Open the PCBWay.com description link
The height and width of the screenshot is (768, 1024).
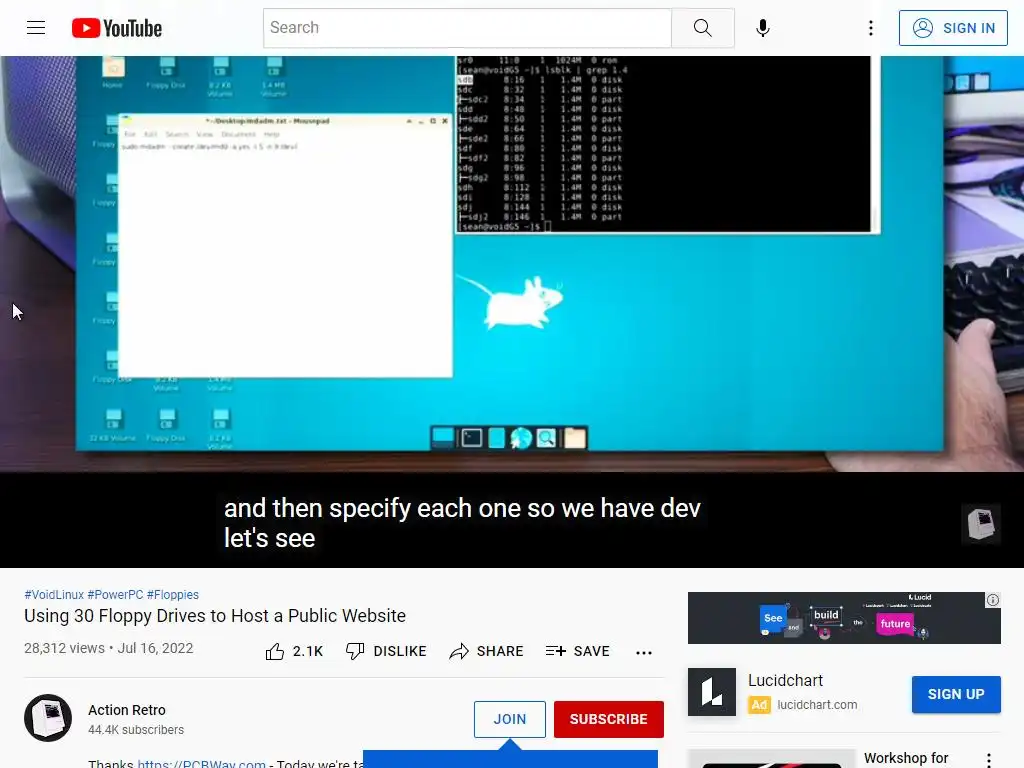coord(201,763)
